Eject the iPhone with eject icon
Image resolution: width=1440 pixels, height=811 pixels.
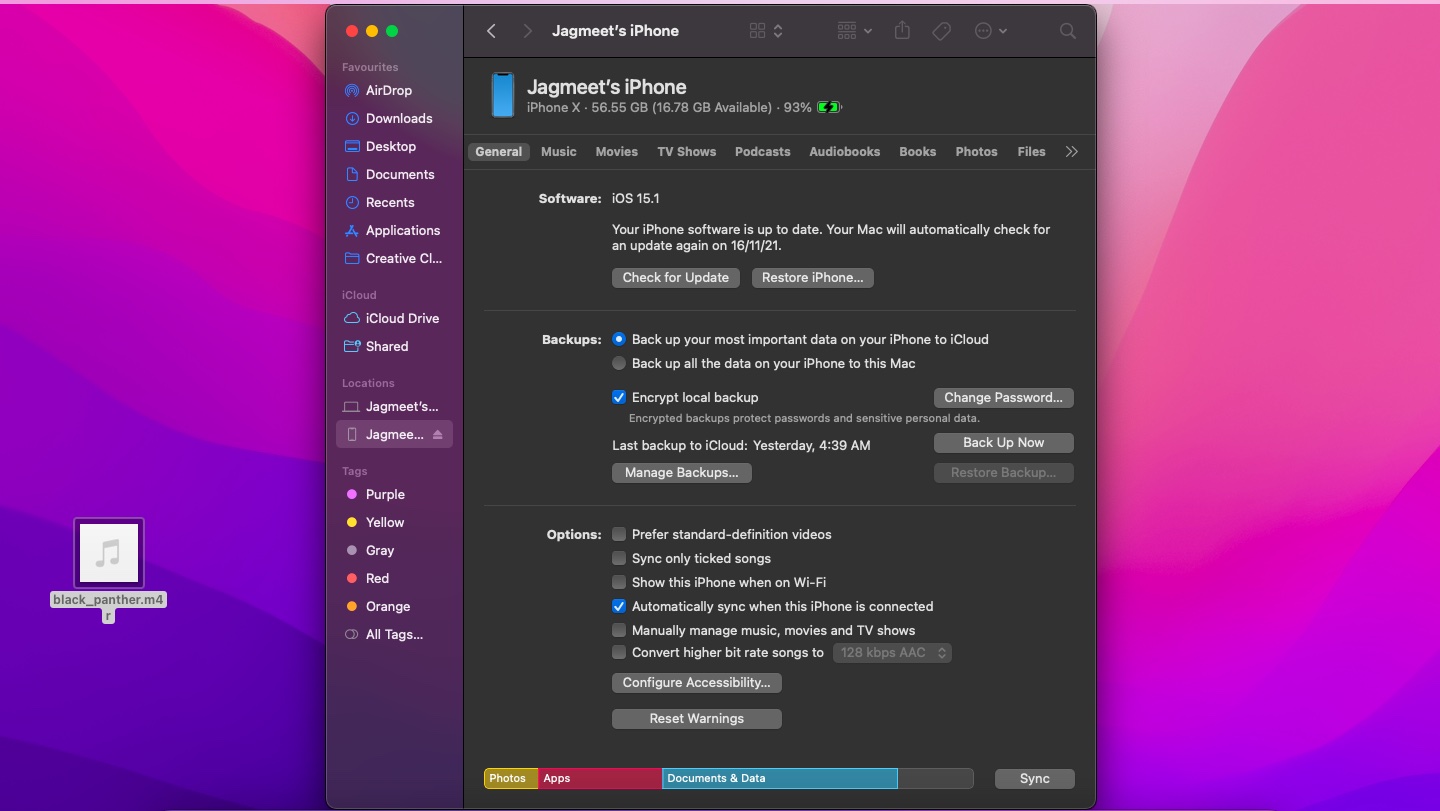[x=437, y=434]
